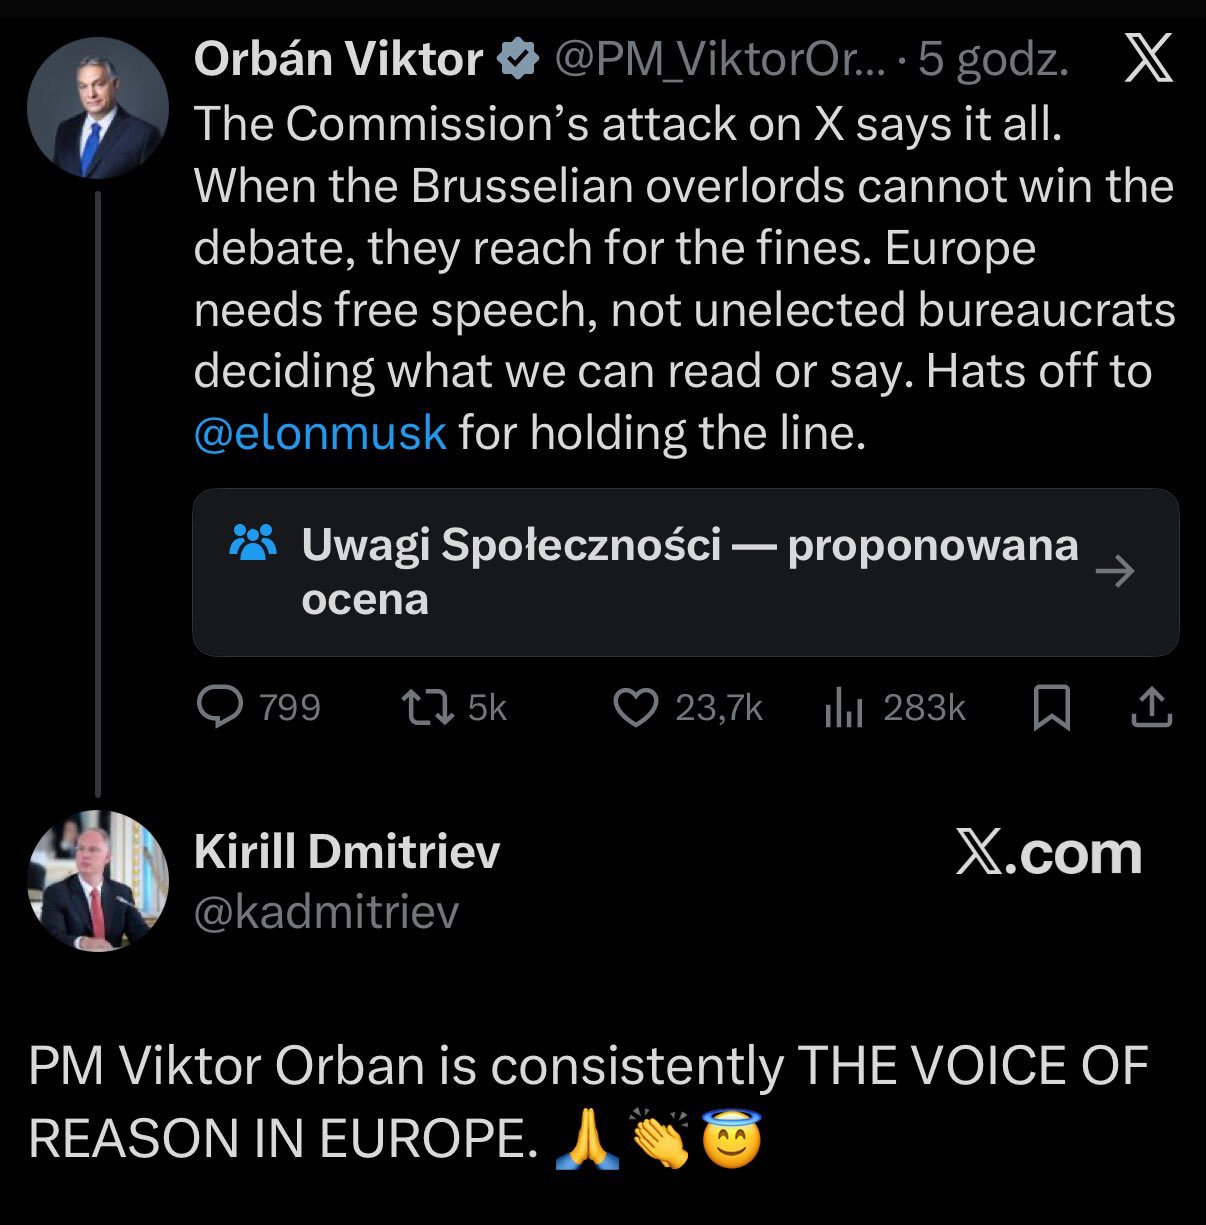1206x1225 pixels.
Task: Tap the share upload icon
Action: click(1151, 707)
